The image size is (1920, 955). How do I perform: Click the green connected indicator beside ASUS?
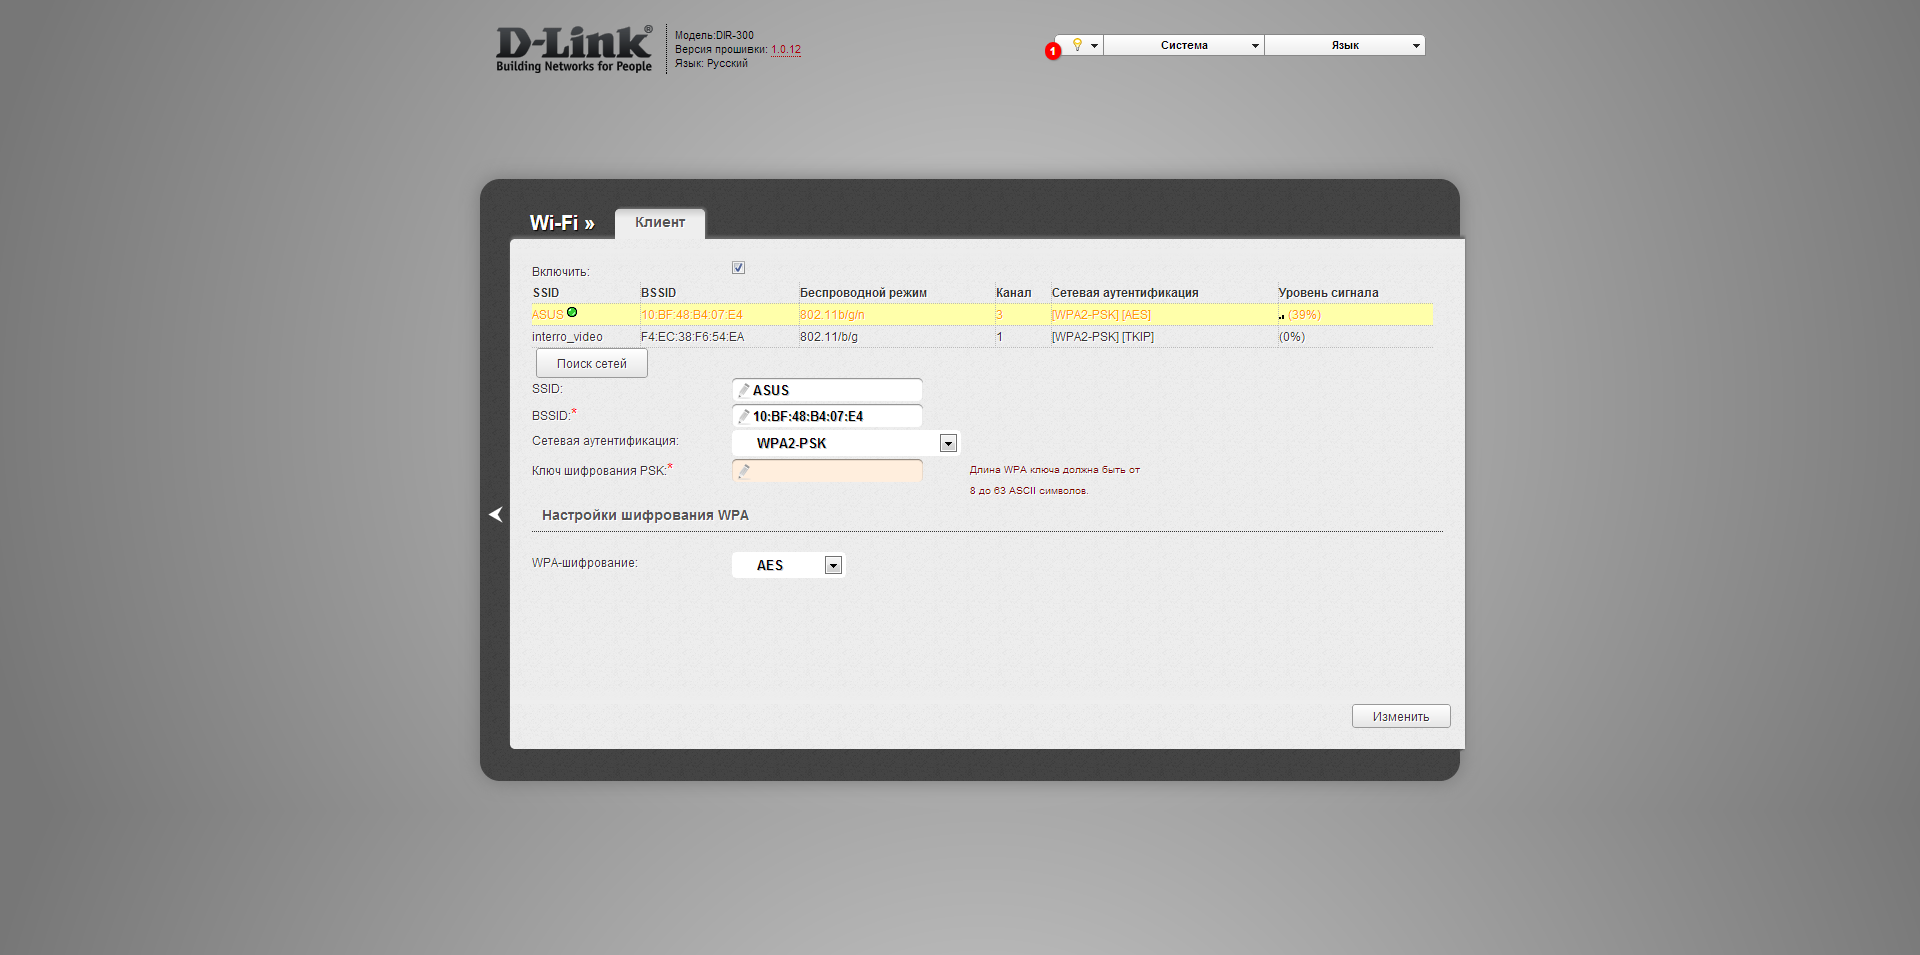click(572, 313)
